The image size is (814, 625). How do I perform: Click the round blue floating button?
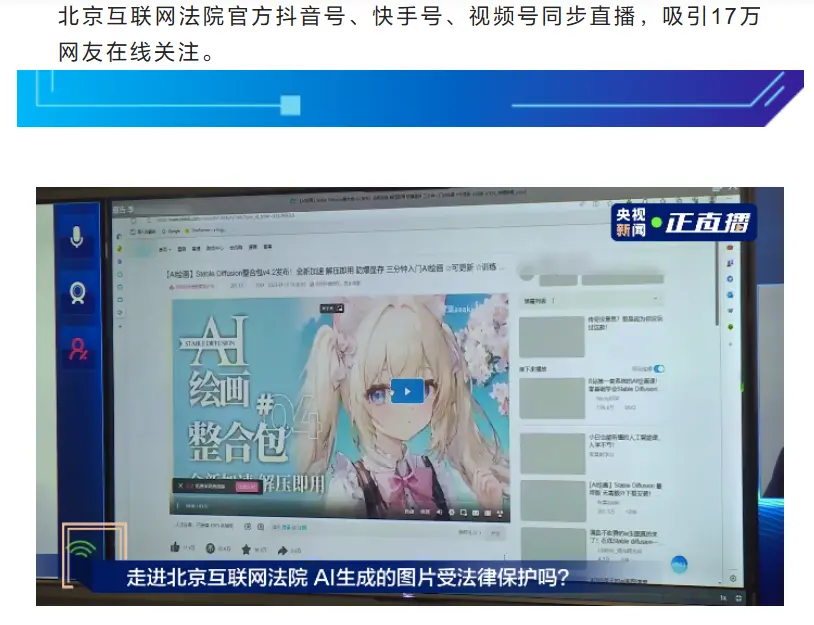[x=678, y=564]
